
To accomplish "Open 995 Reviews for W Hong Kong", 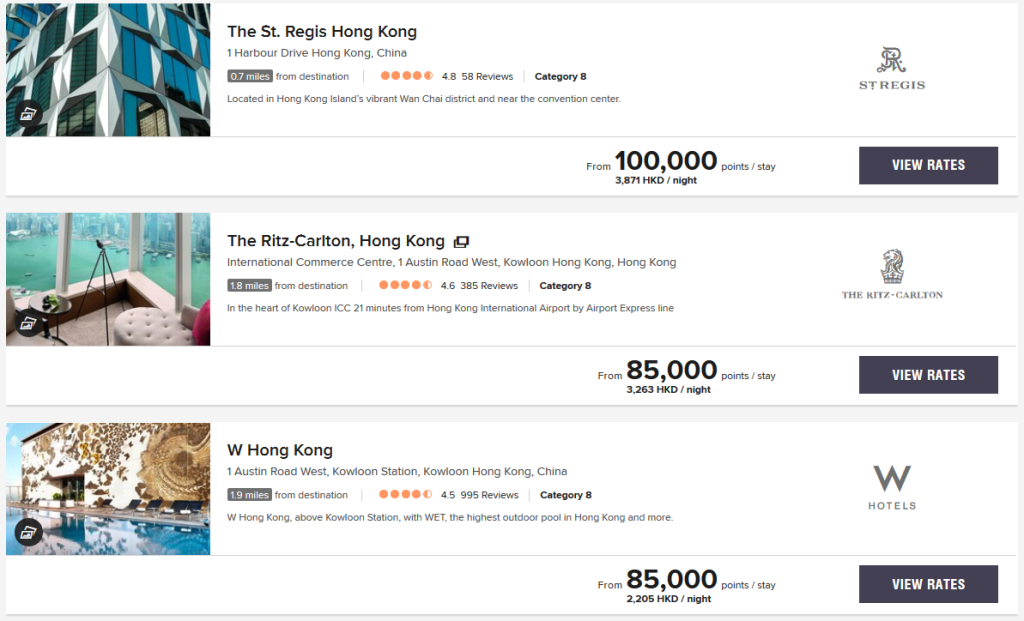I will [489, 495].
